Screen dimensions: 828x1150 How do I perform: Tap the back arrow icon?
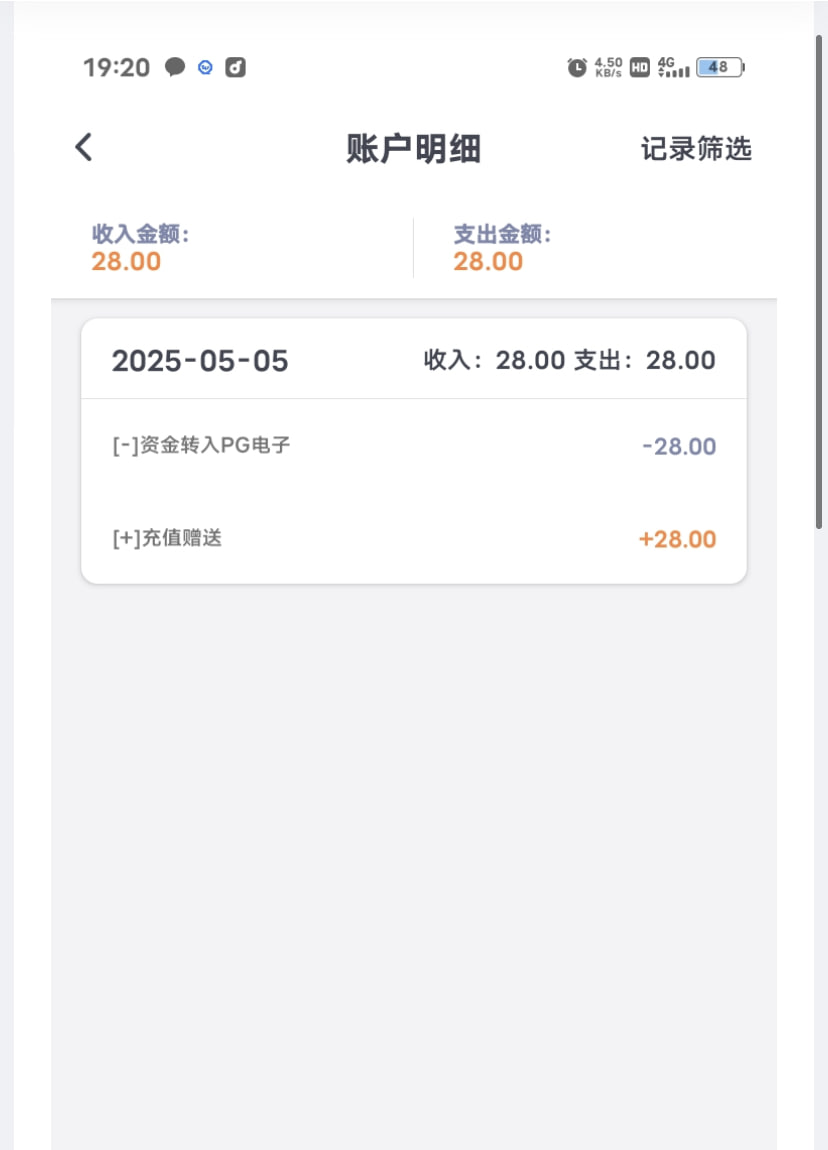coord(84,148)
